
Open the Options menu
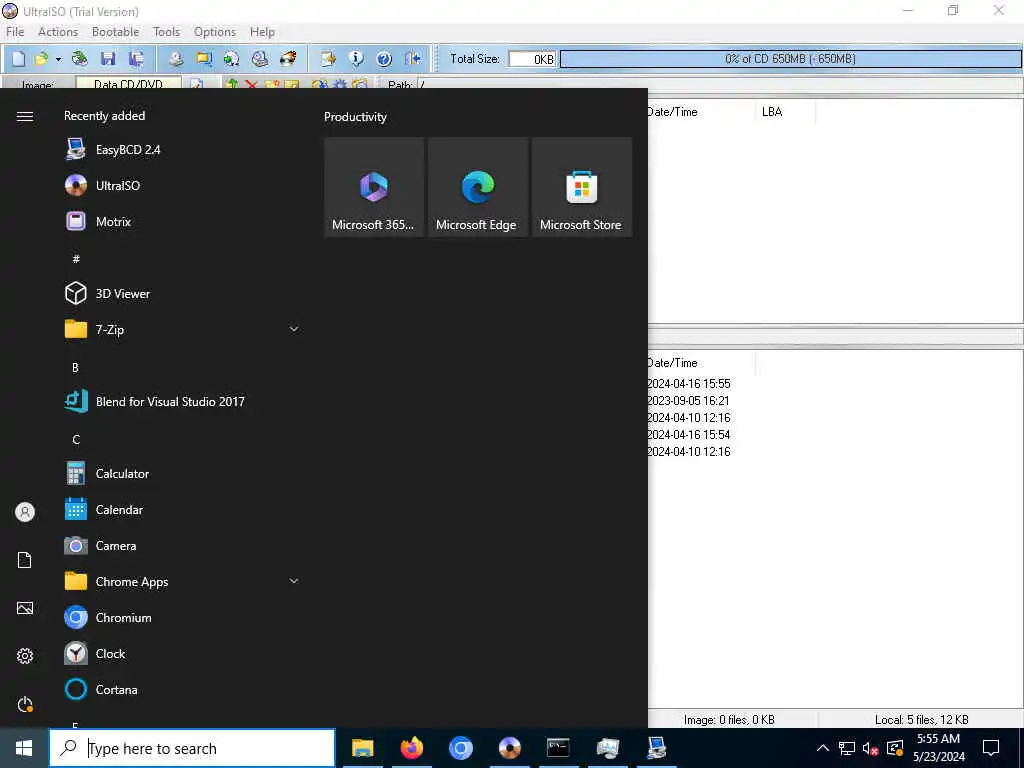(x=215, y=32)
